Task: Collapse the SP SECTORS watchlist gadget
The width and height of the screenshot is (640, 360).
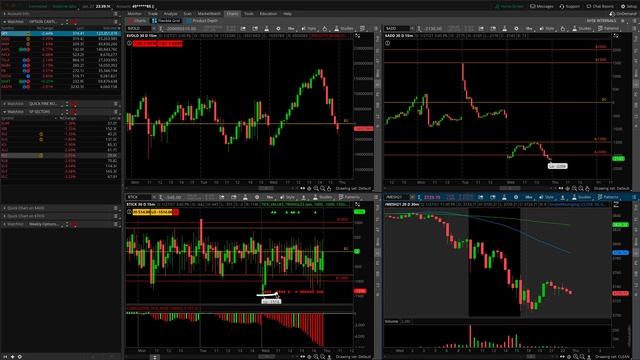Action: (4, 111)
